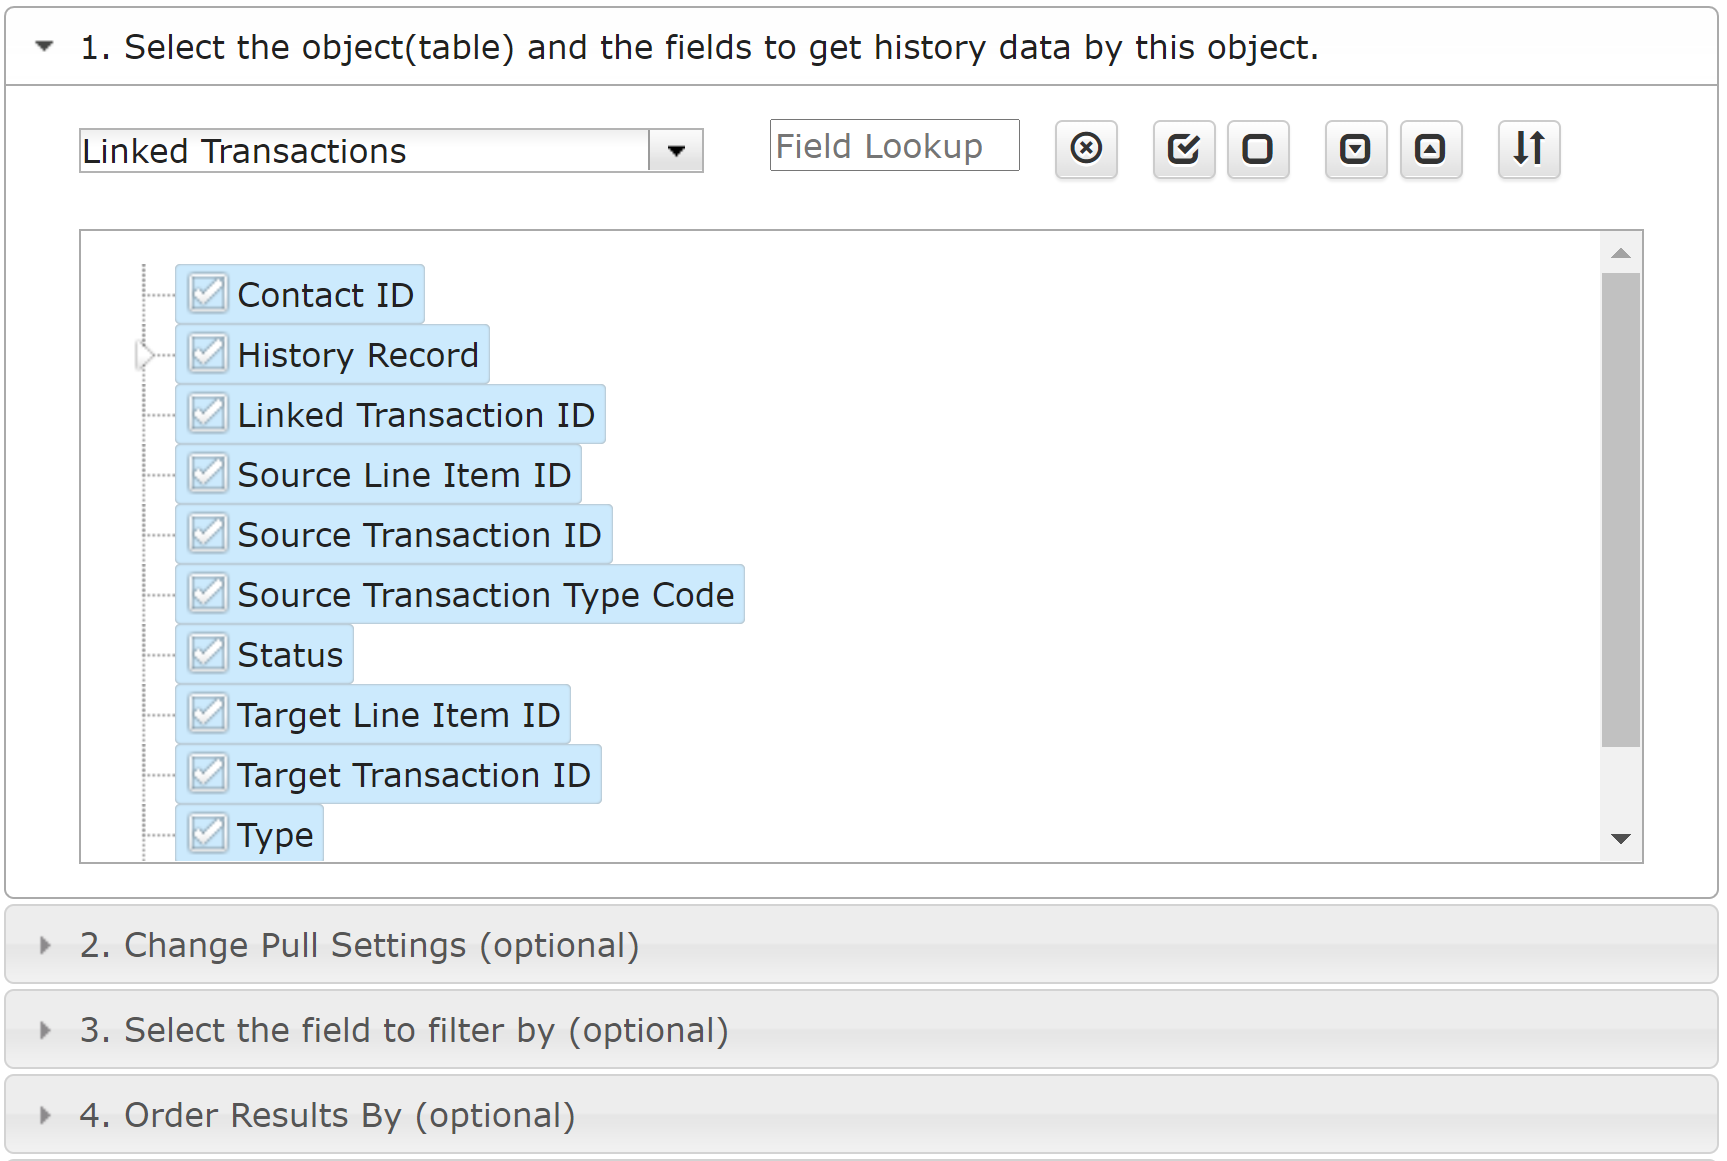Expand the History Record tree node
Image resolution: width=1727 pixels, height=1161 pixels.
click(x=145, y=355)
